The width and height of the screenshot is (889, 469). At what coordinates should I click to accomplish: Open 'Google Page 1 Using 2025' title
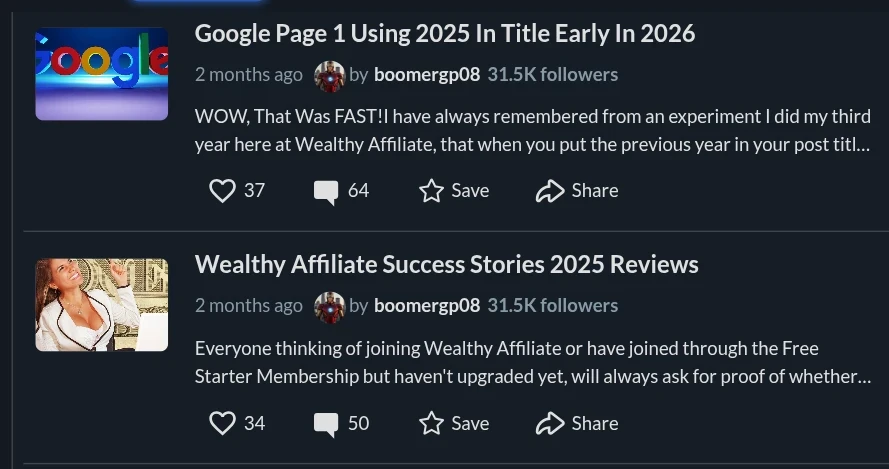445,34
